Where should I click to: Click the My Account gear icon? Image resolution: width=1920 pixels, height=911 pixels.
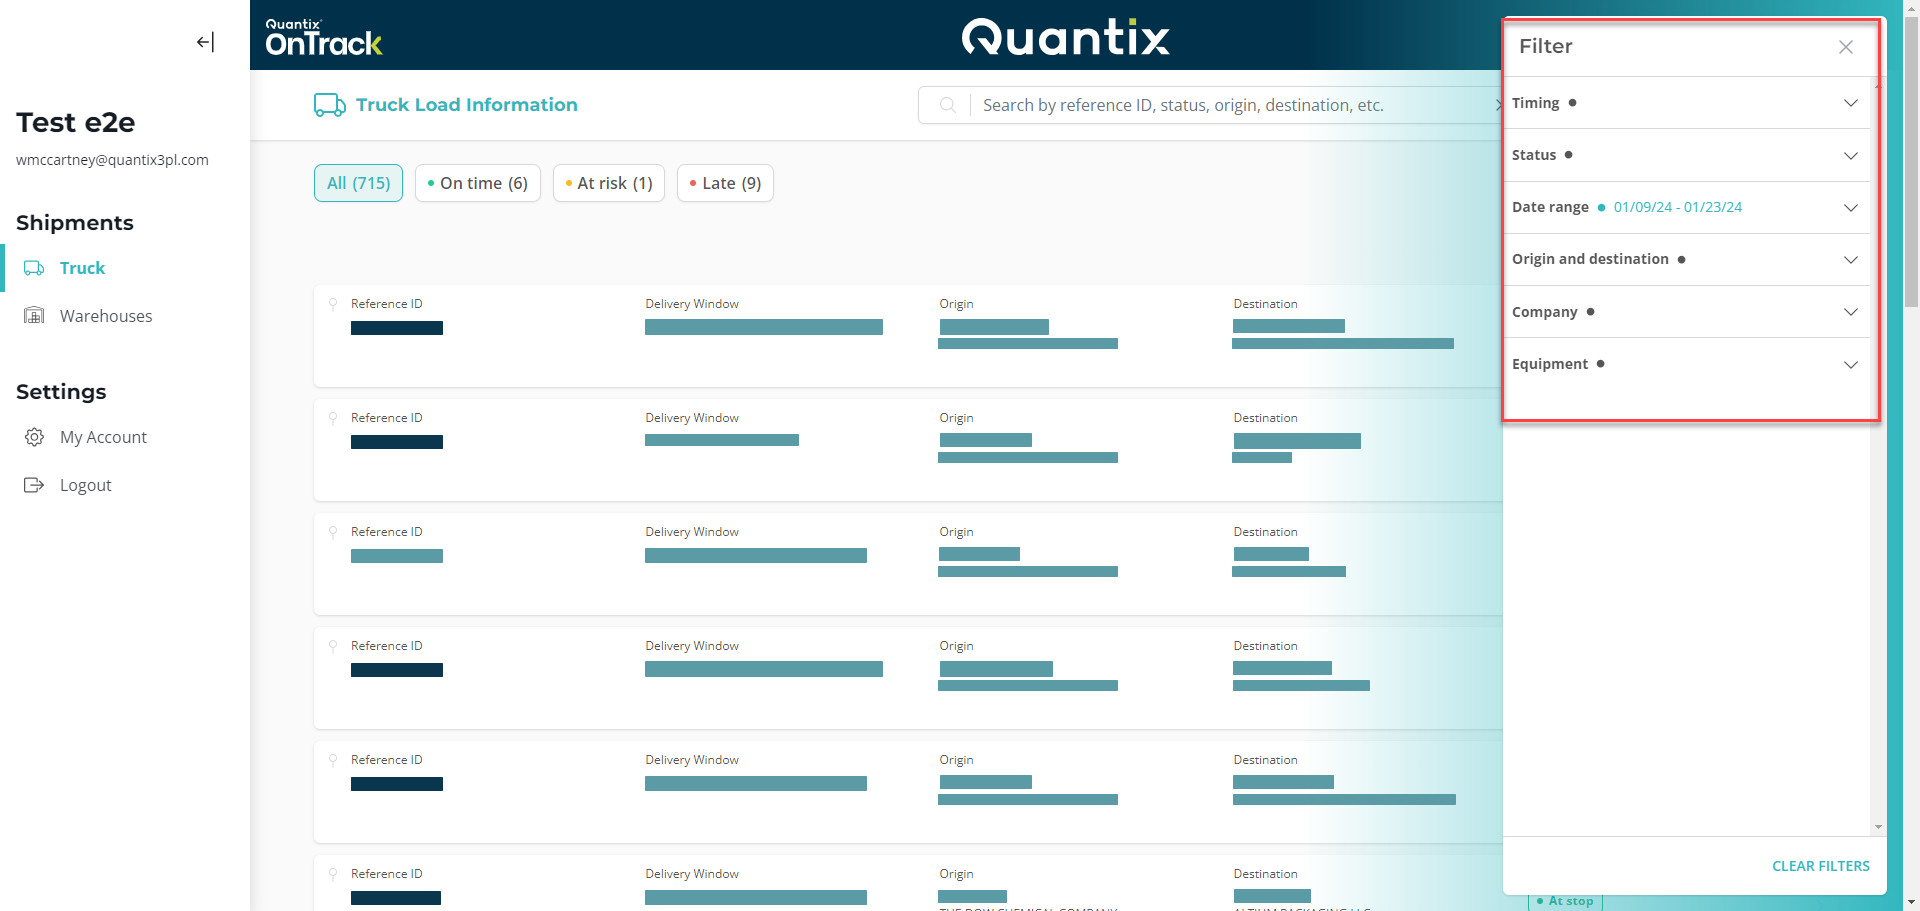pyautogui.click(x=34, y=437)
